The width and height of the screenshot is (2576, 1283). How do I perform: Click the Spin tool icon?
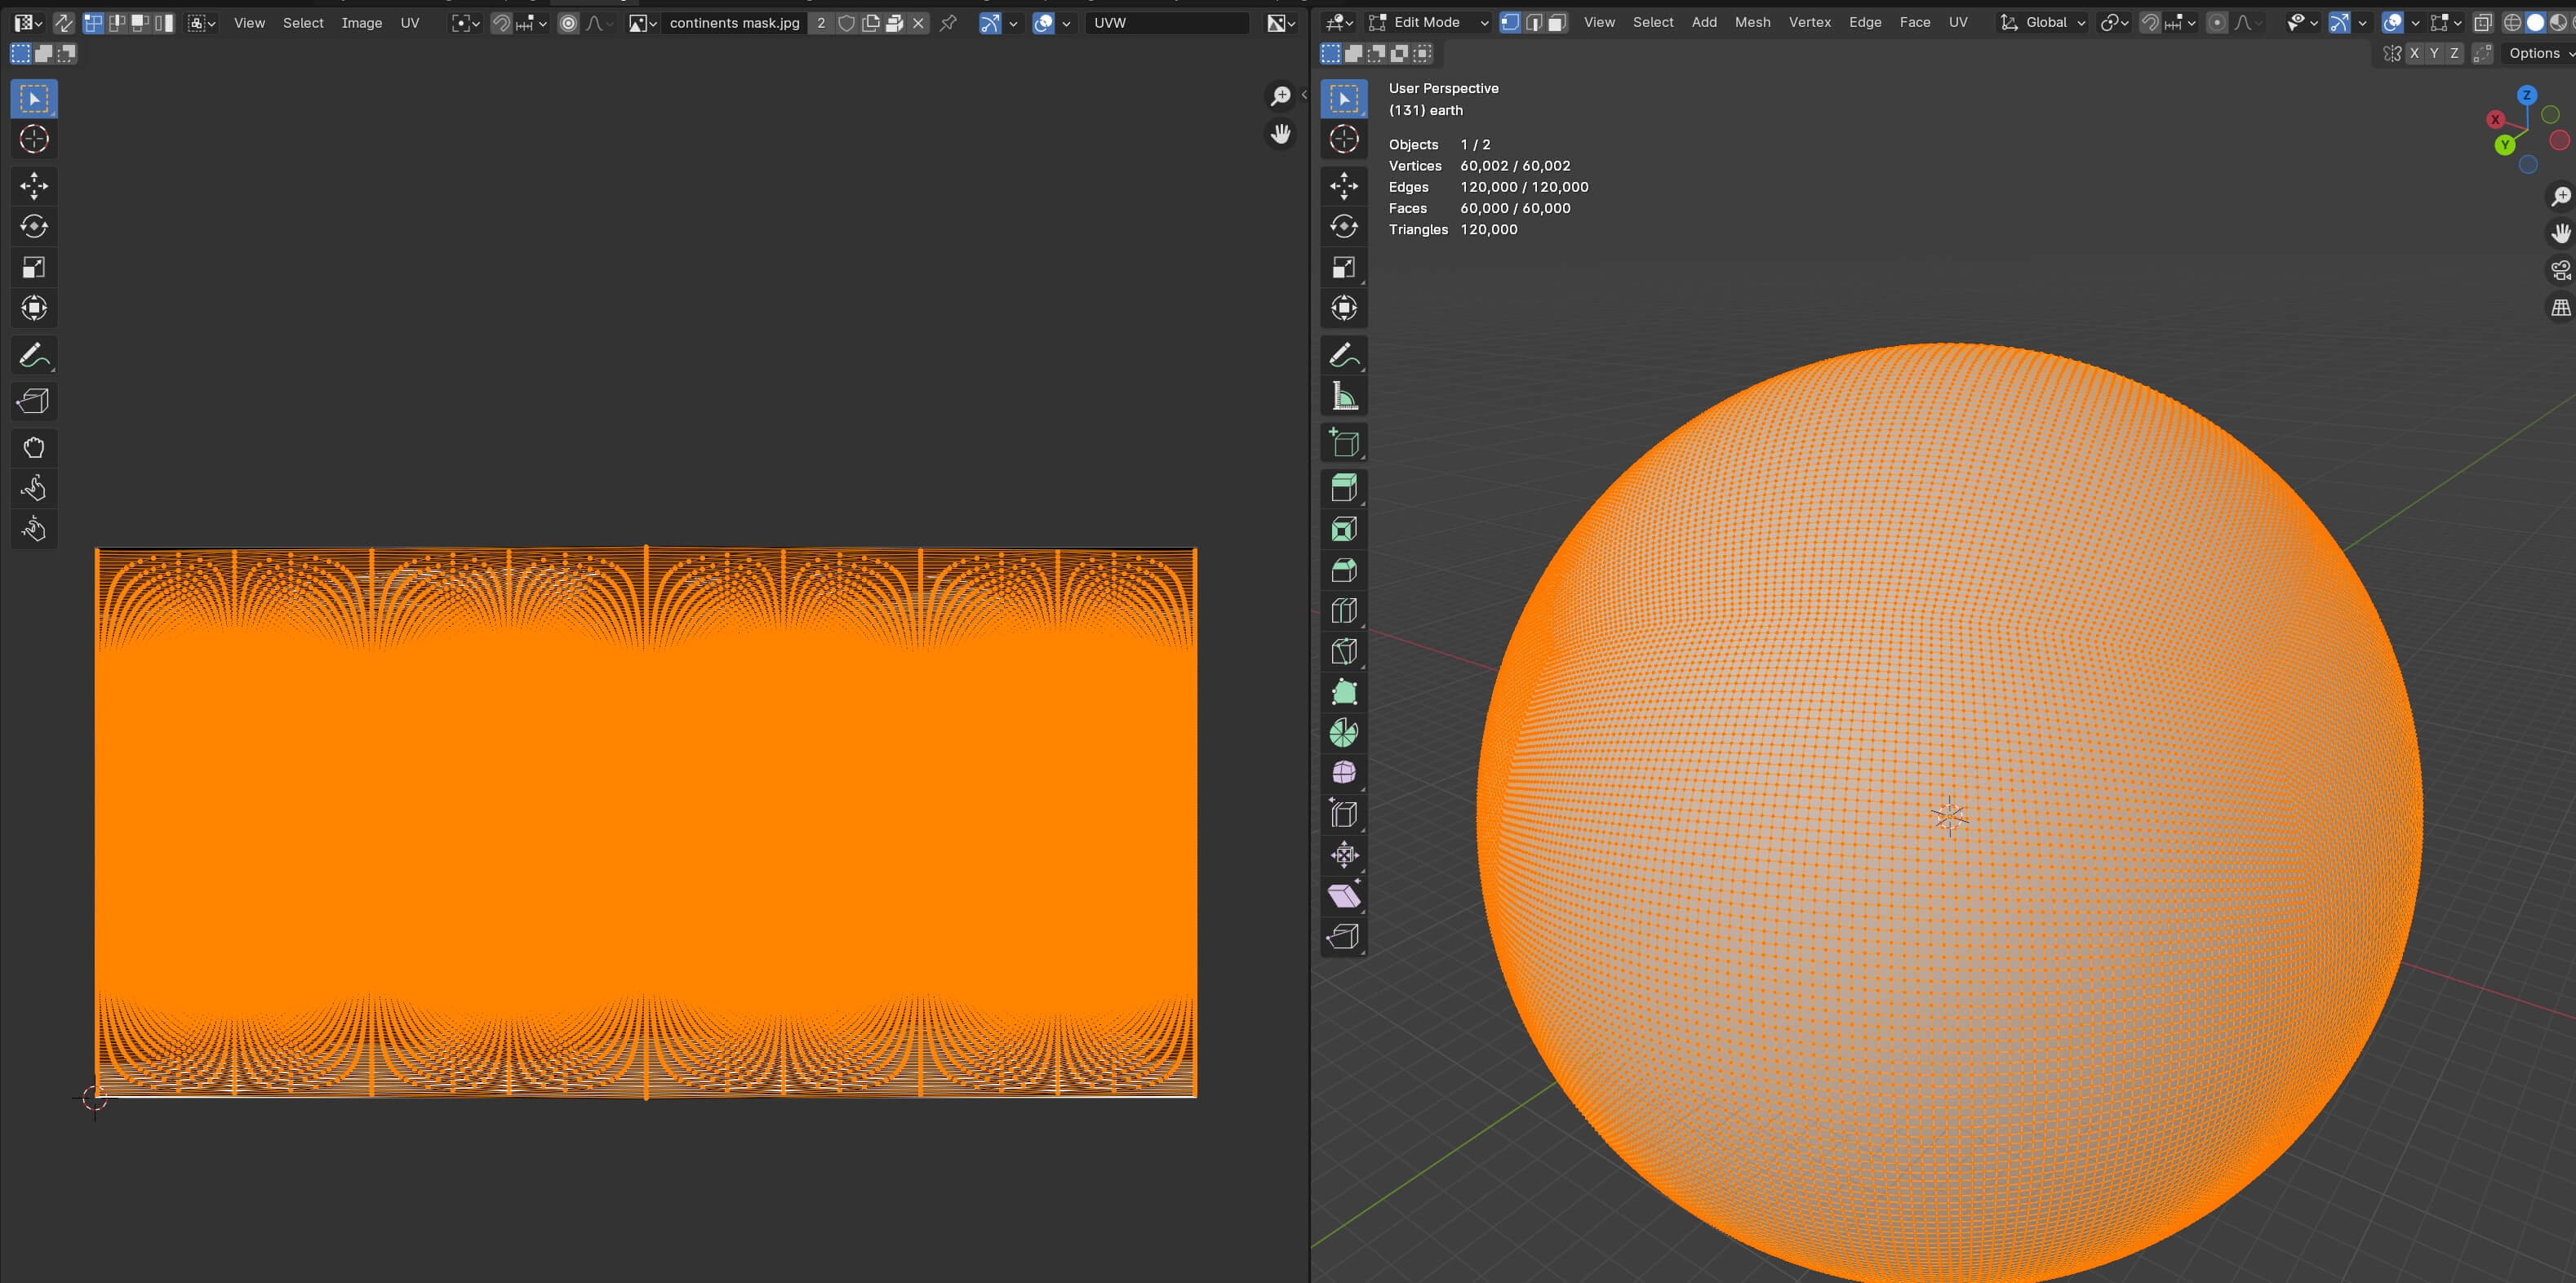point(1344,733)
